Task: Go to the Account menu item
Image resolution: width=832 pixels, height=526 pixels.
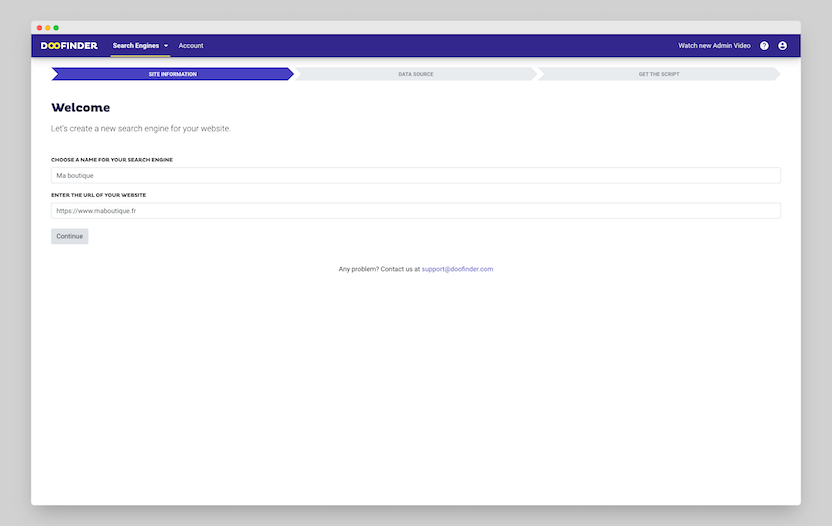Action: (191, 46)
